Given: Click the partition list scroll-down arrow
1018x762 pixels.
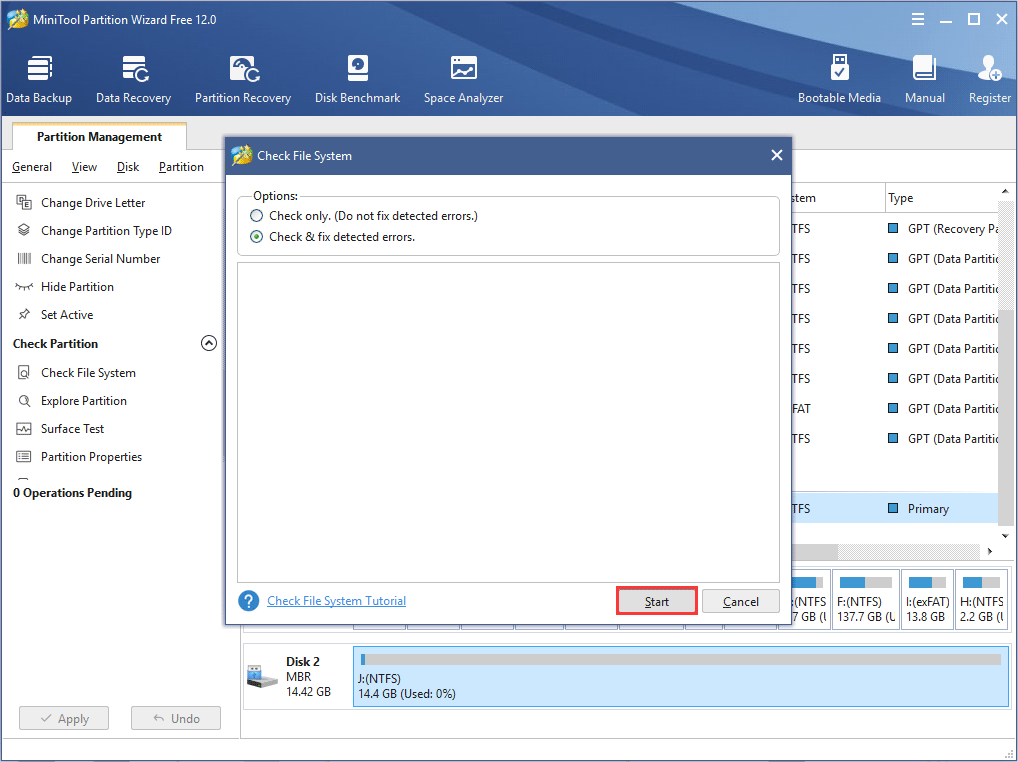Looking at the screenshot, I should pos(1005,535).
